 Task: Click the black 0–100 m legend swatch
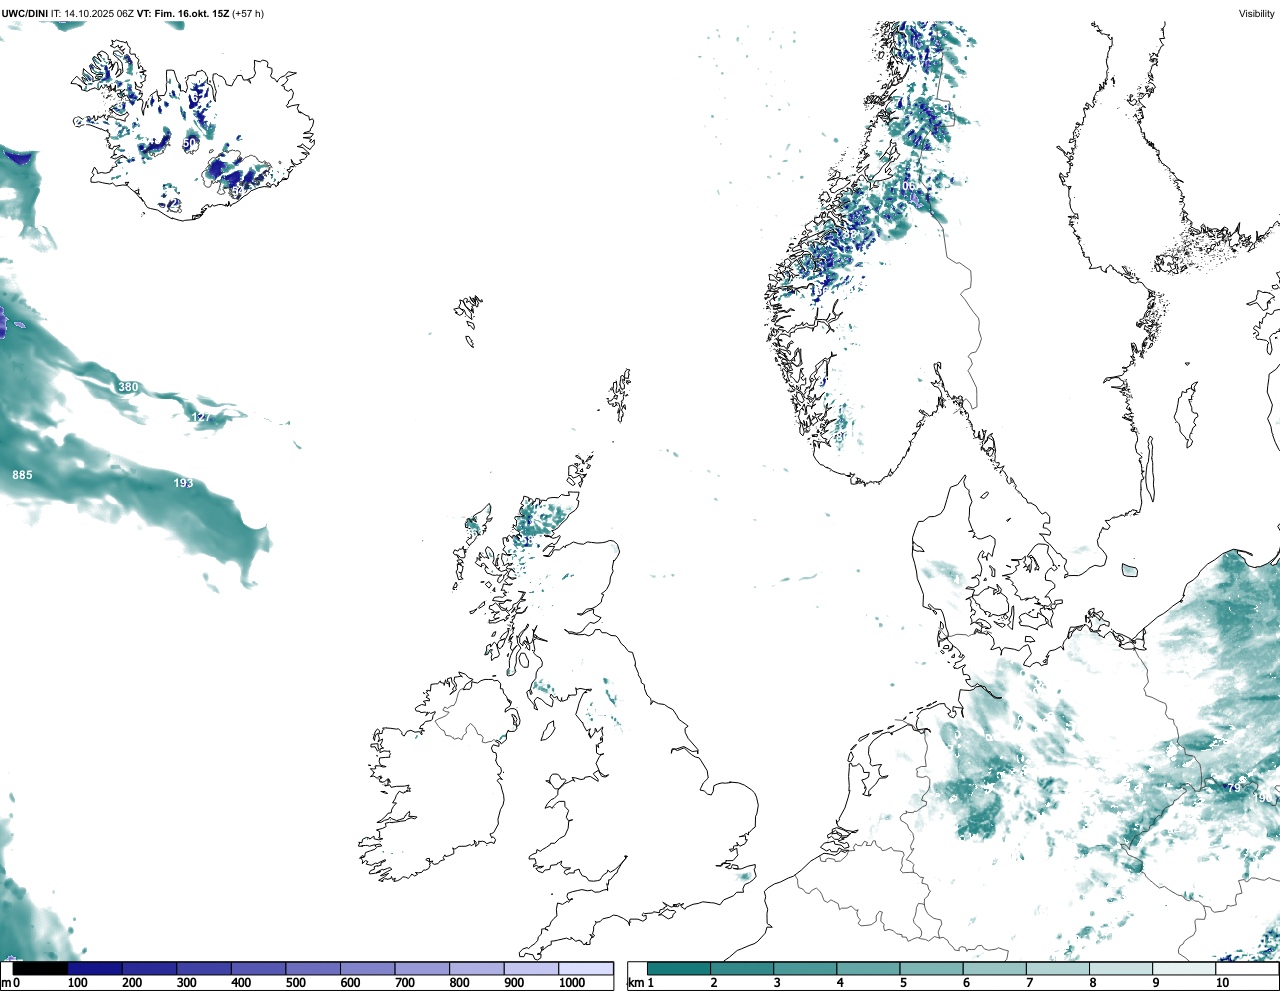pos(41,968)
